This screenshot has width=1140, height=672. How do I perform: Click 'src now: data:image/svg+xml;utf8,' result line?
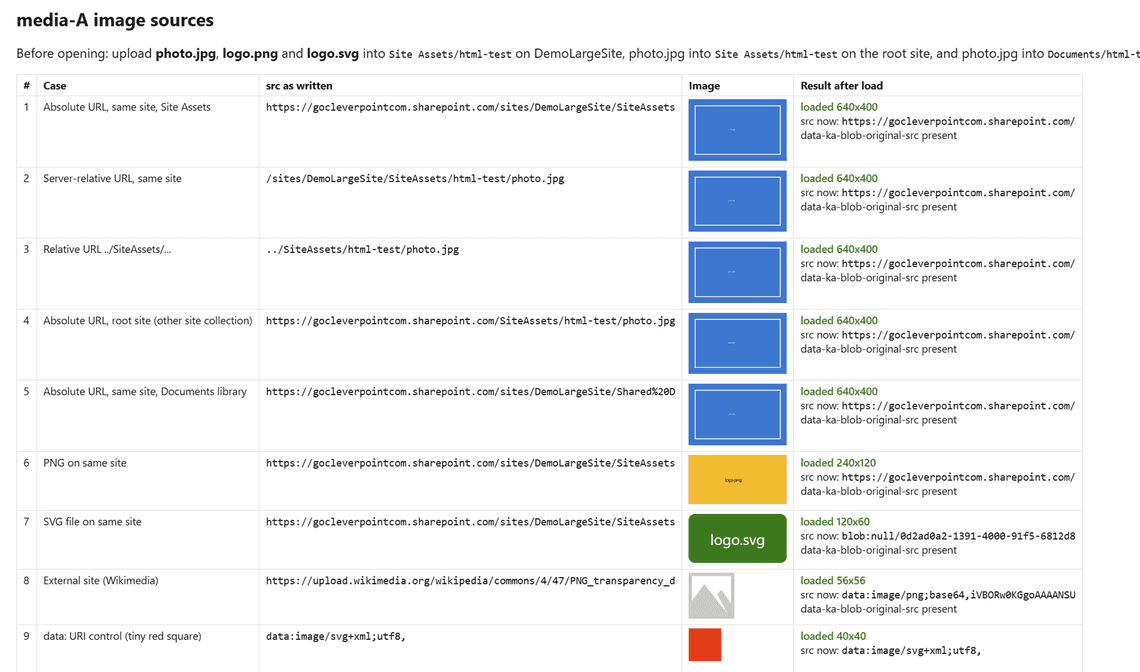click(891, 651)
